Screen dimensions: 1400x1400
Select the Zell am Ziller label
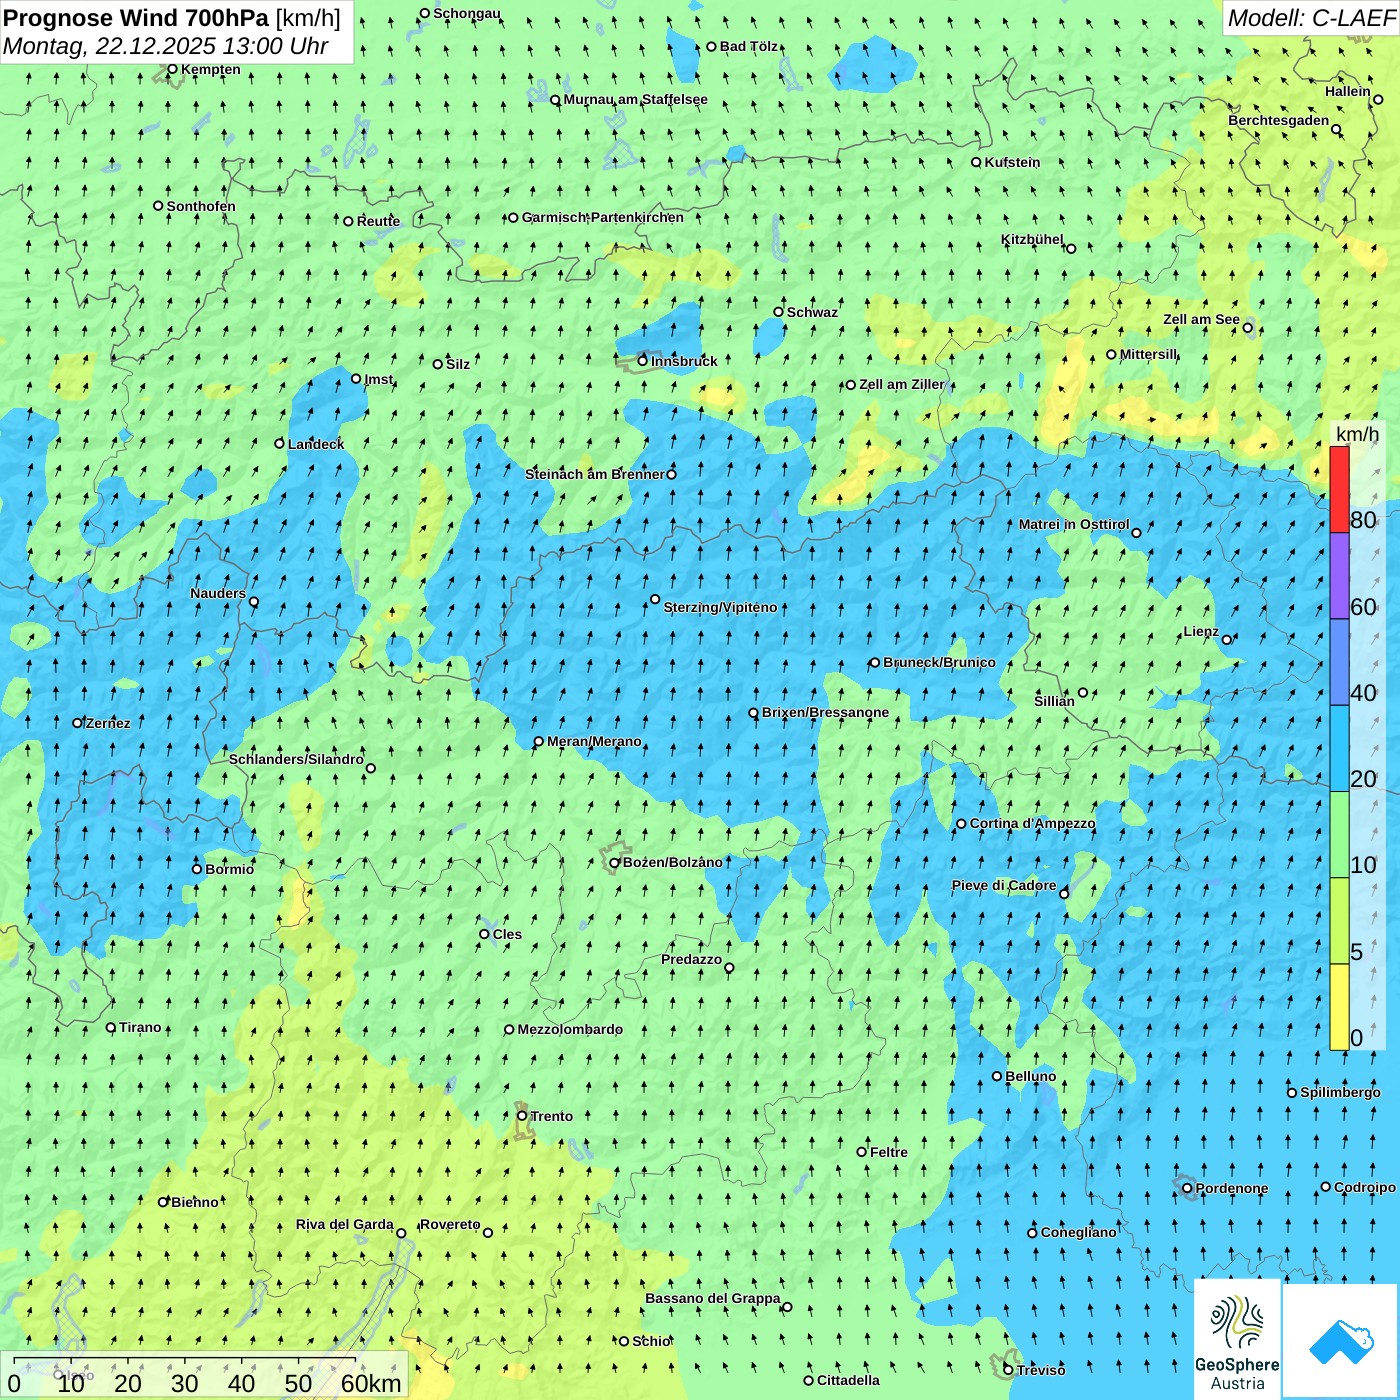coord(901,384)
